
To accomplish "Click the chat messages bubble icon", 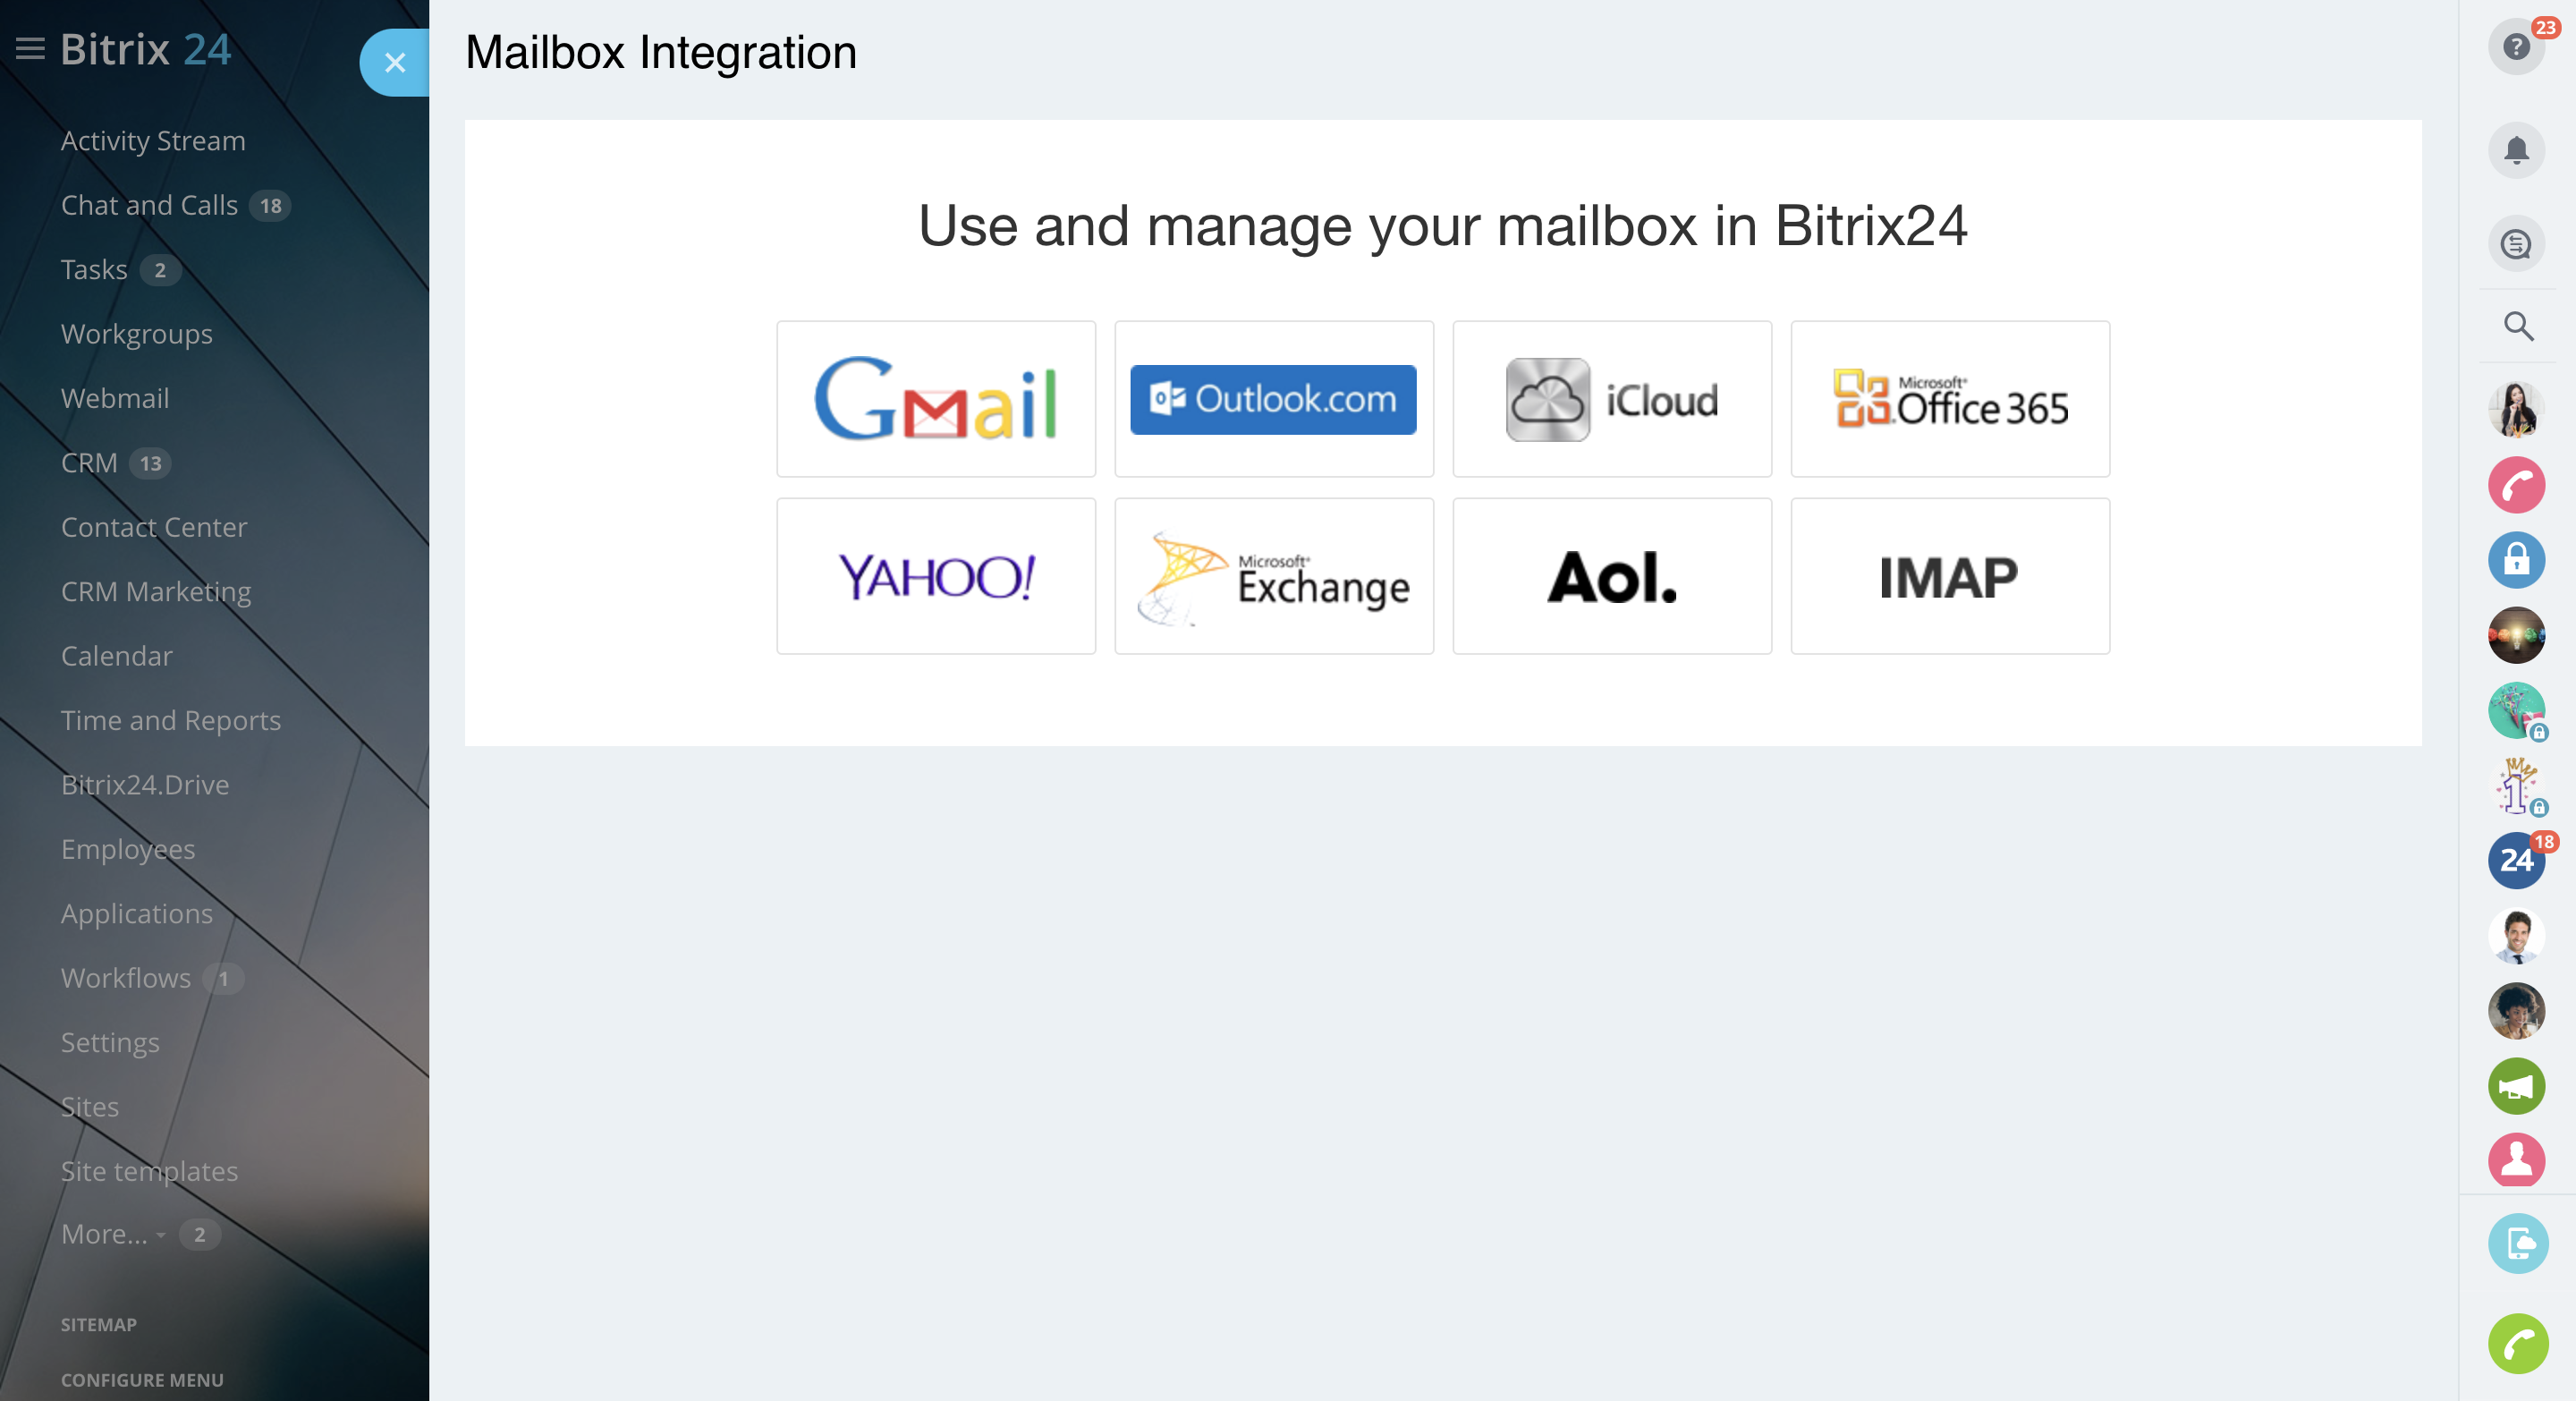I will [x=2515, y=244].
